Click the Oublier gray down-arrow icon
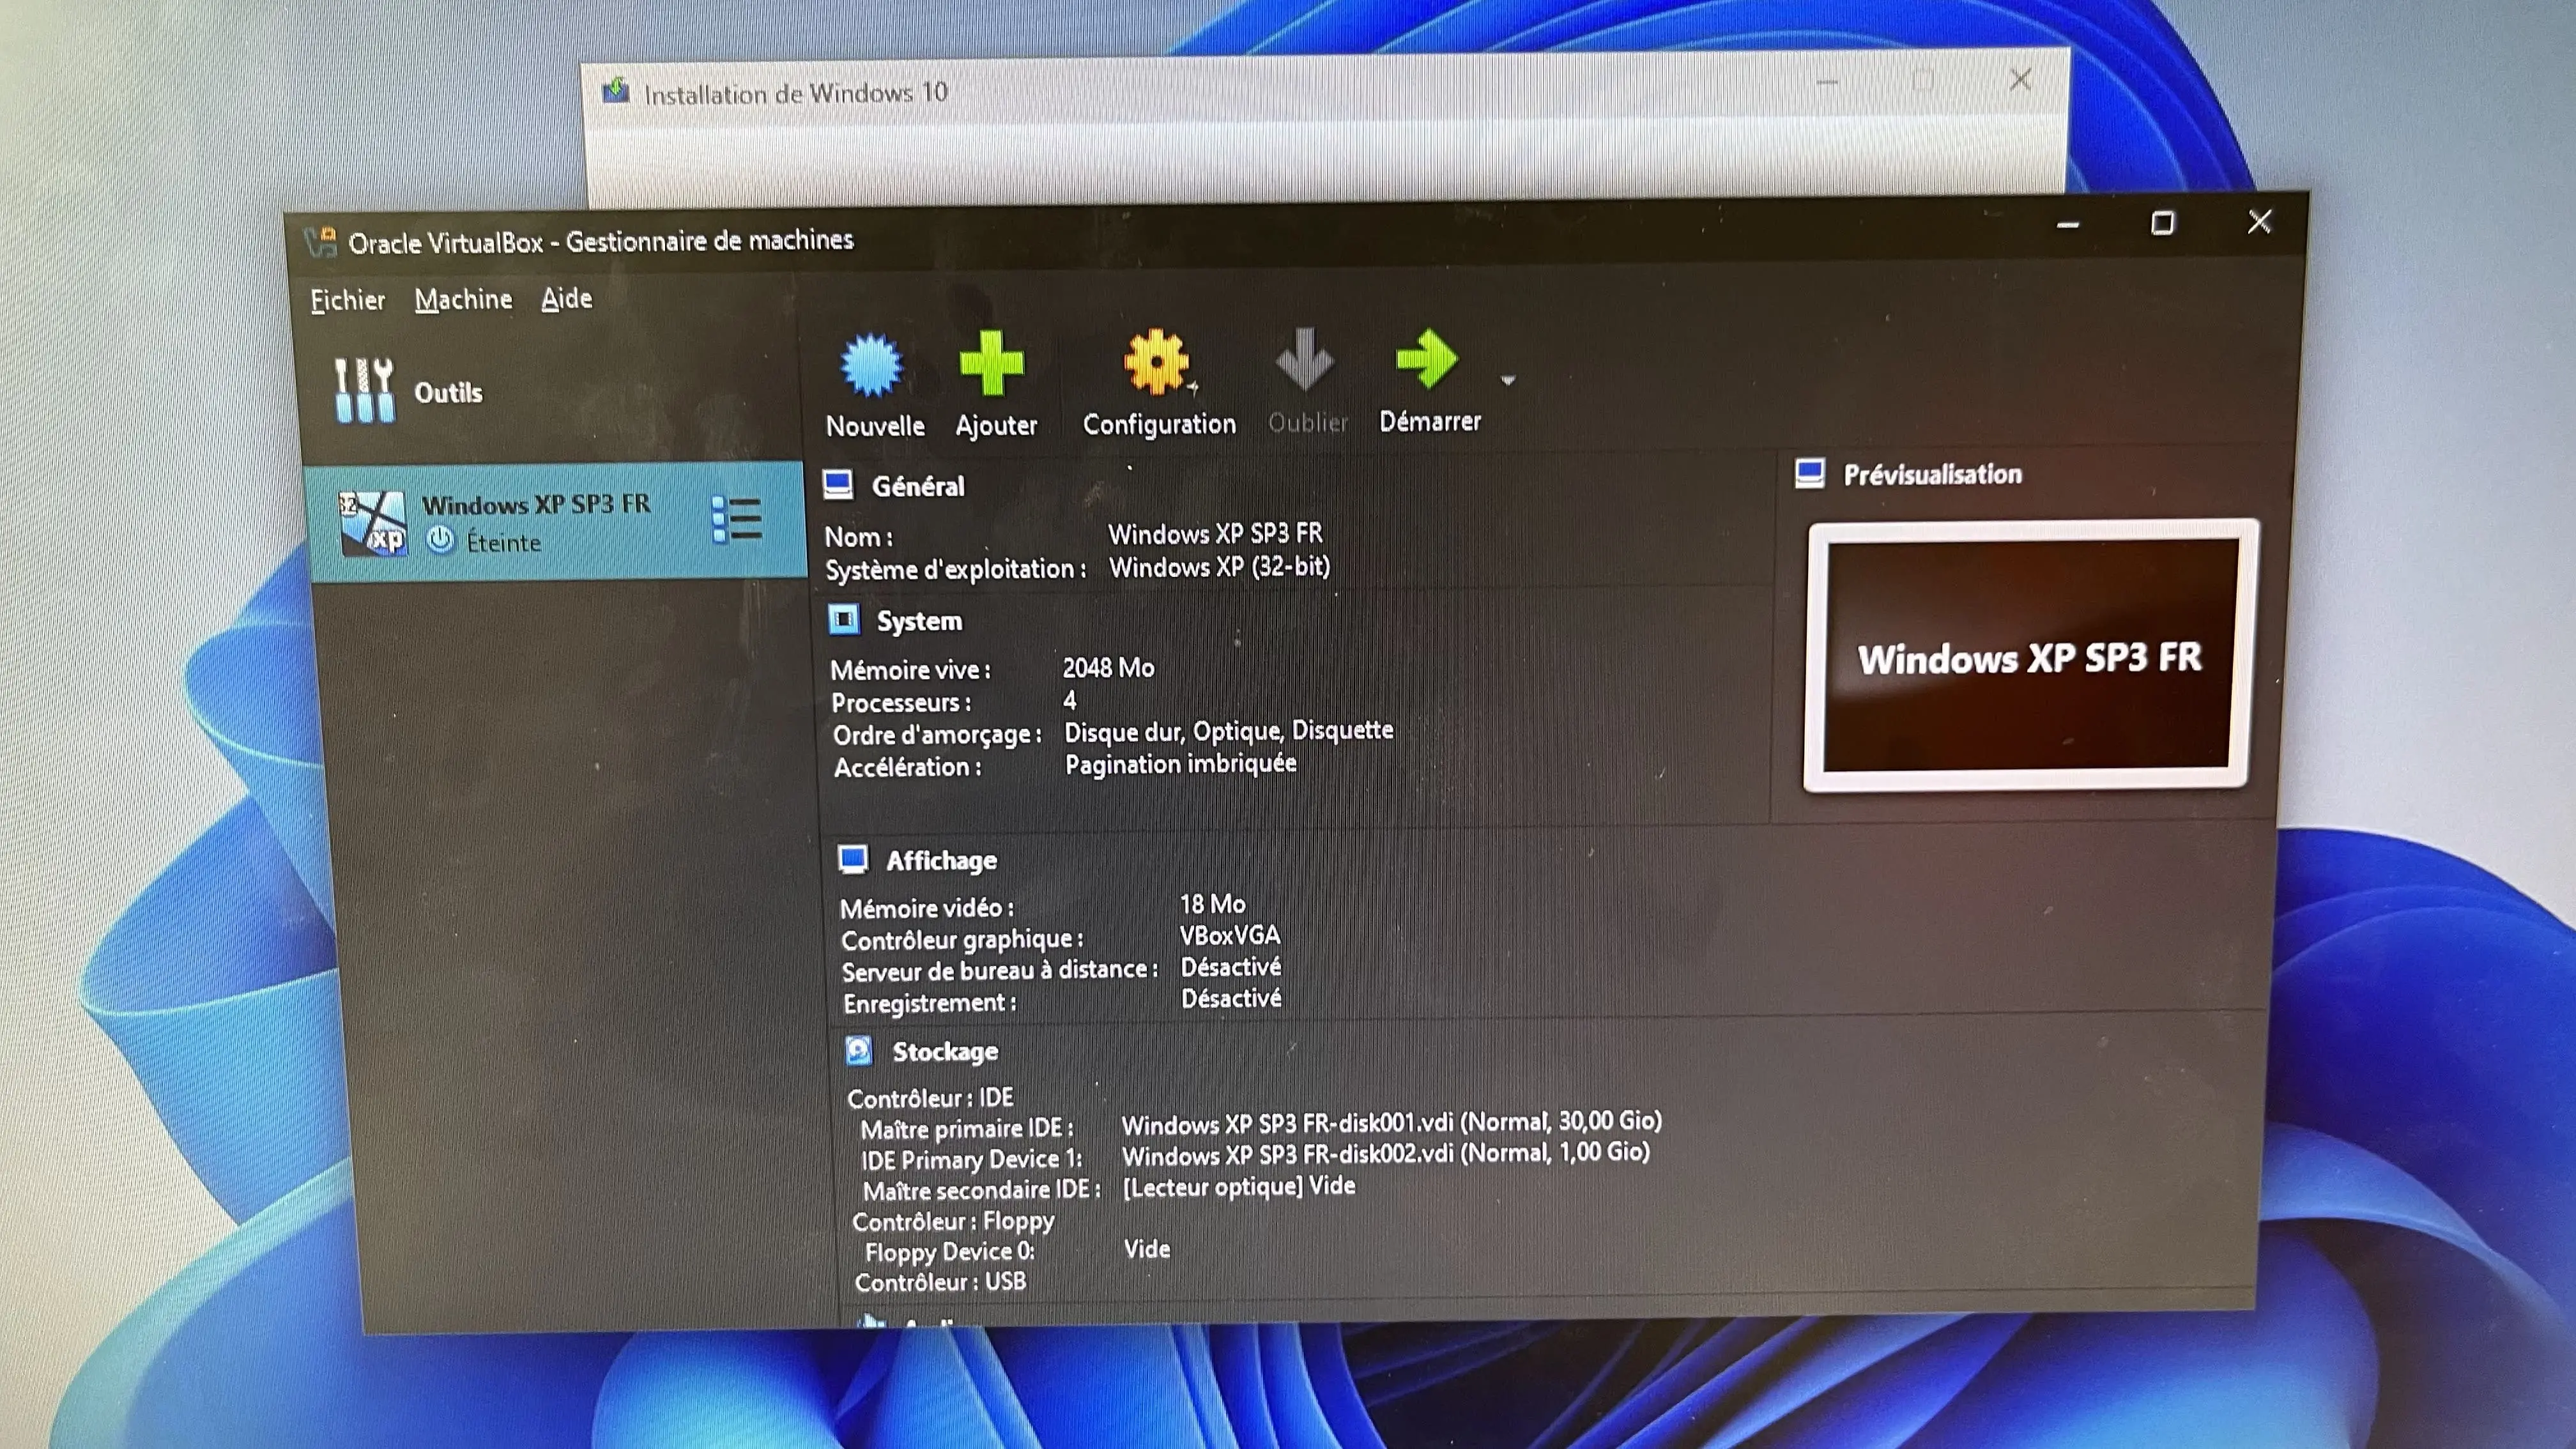 pos(1305,359)
